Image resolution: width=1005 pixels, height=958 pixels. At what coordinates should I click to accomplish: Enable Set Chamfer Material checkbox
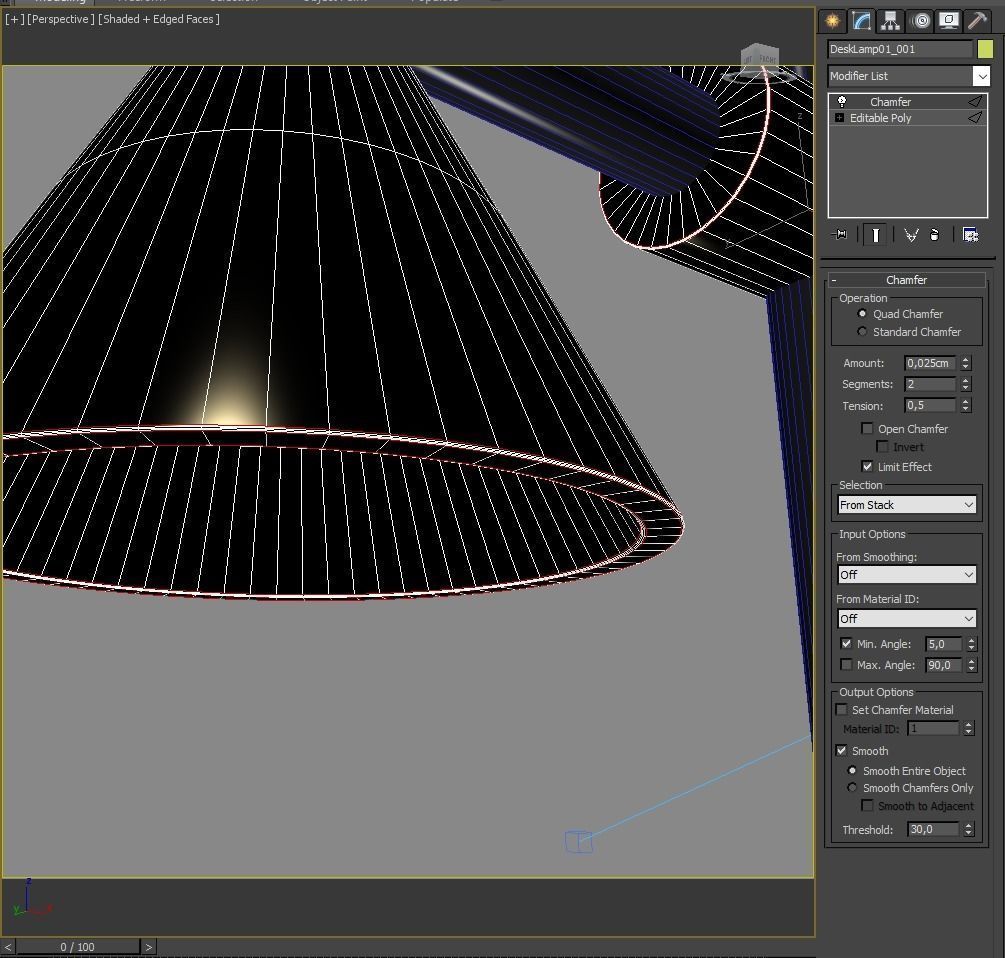coord(842,709)
